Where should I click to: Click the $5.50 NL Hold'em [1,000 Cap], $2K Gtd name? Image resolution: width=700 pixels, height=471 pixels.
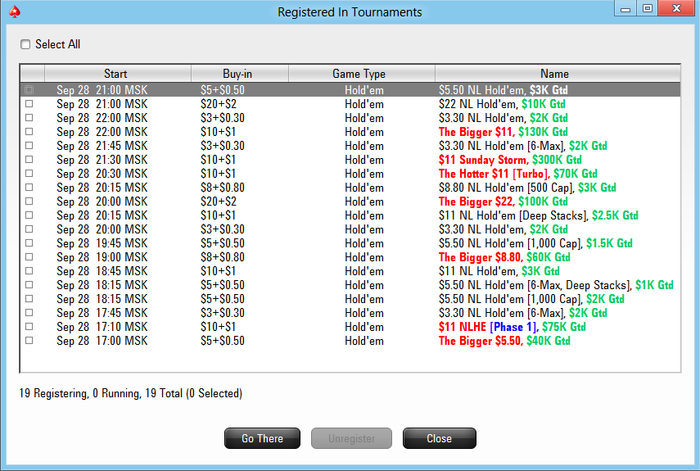point(531,299)
